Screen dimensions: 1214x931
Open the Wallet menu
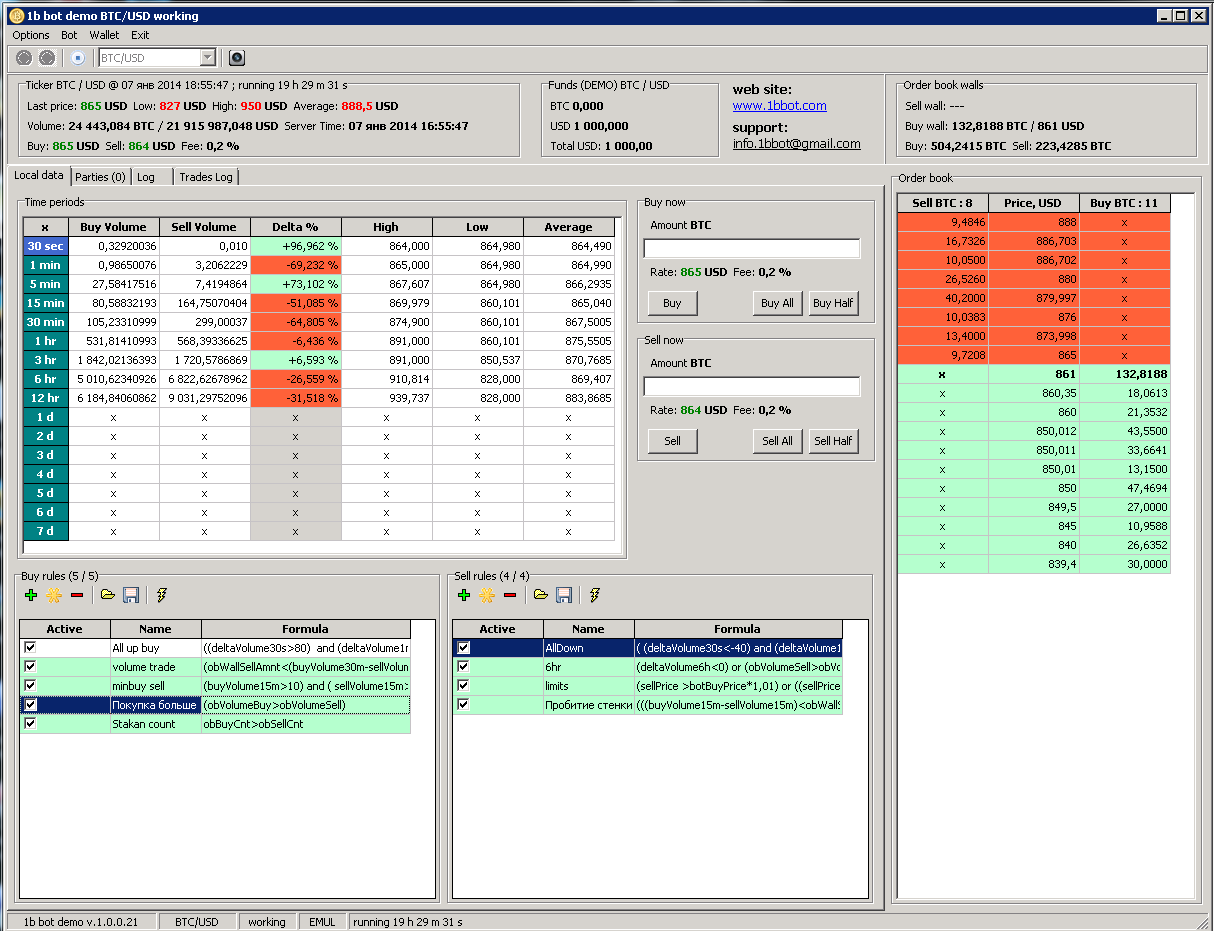(104, 35)
